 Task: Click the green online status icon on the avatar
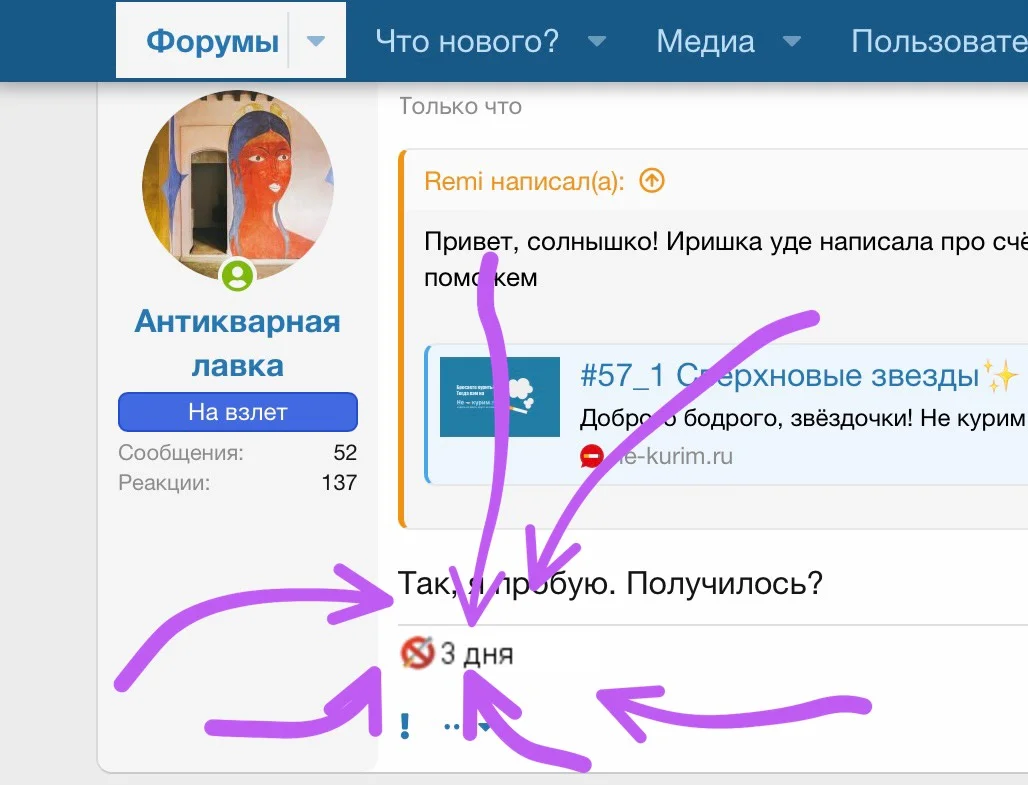tap(237, 275)
